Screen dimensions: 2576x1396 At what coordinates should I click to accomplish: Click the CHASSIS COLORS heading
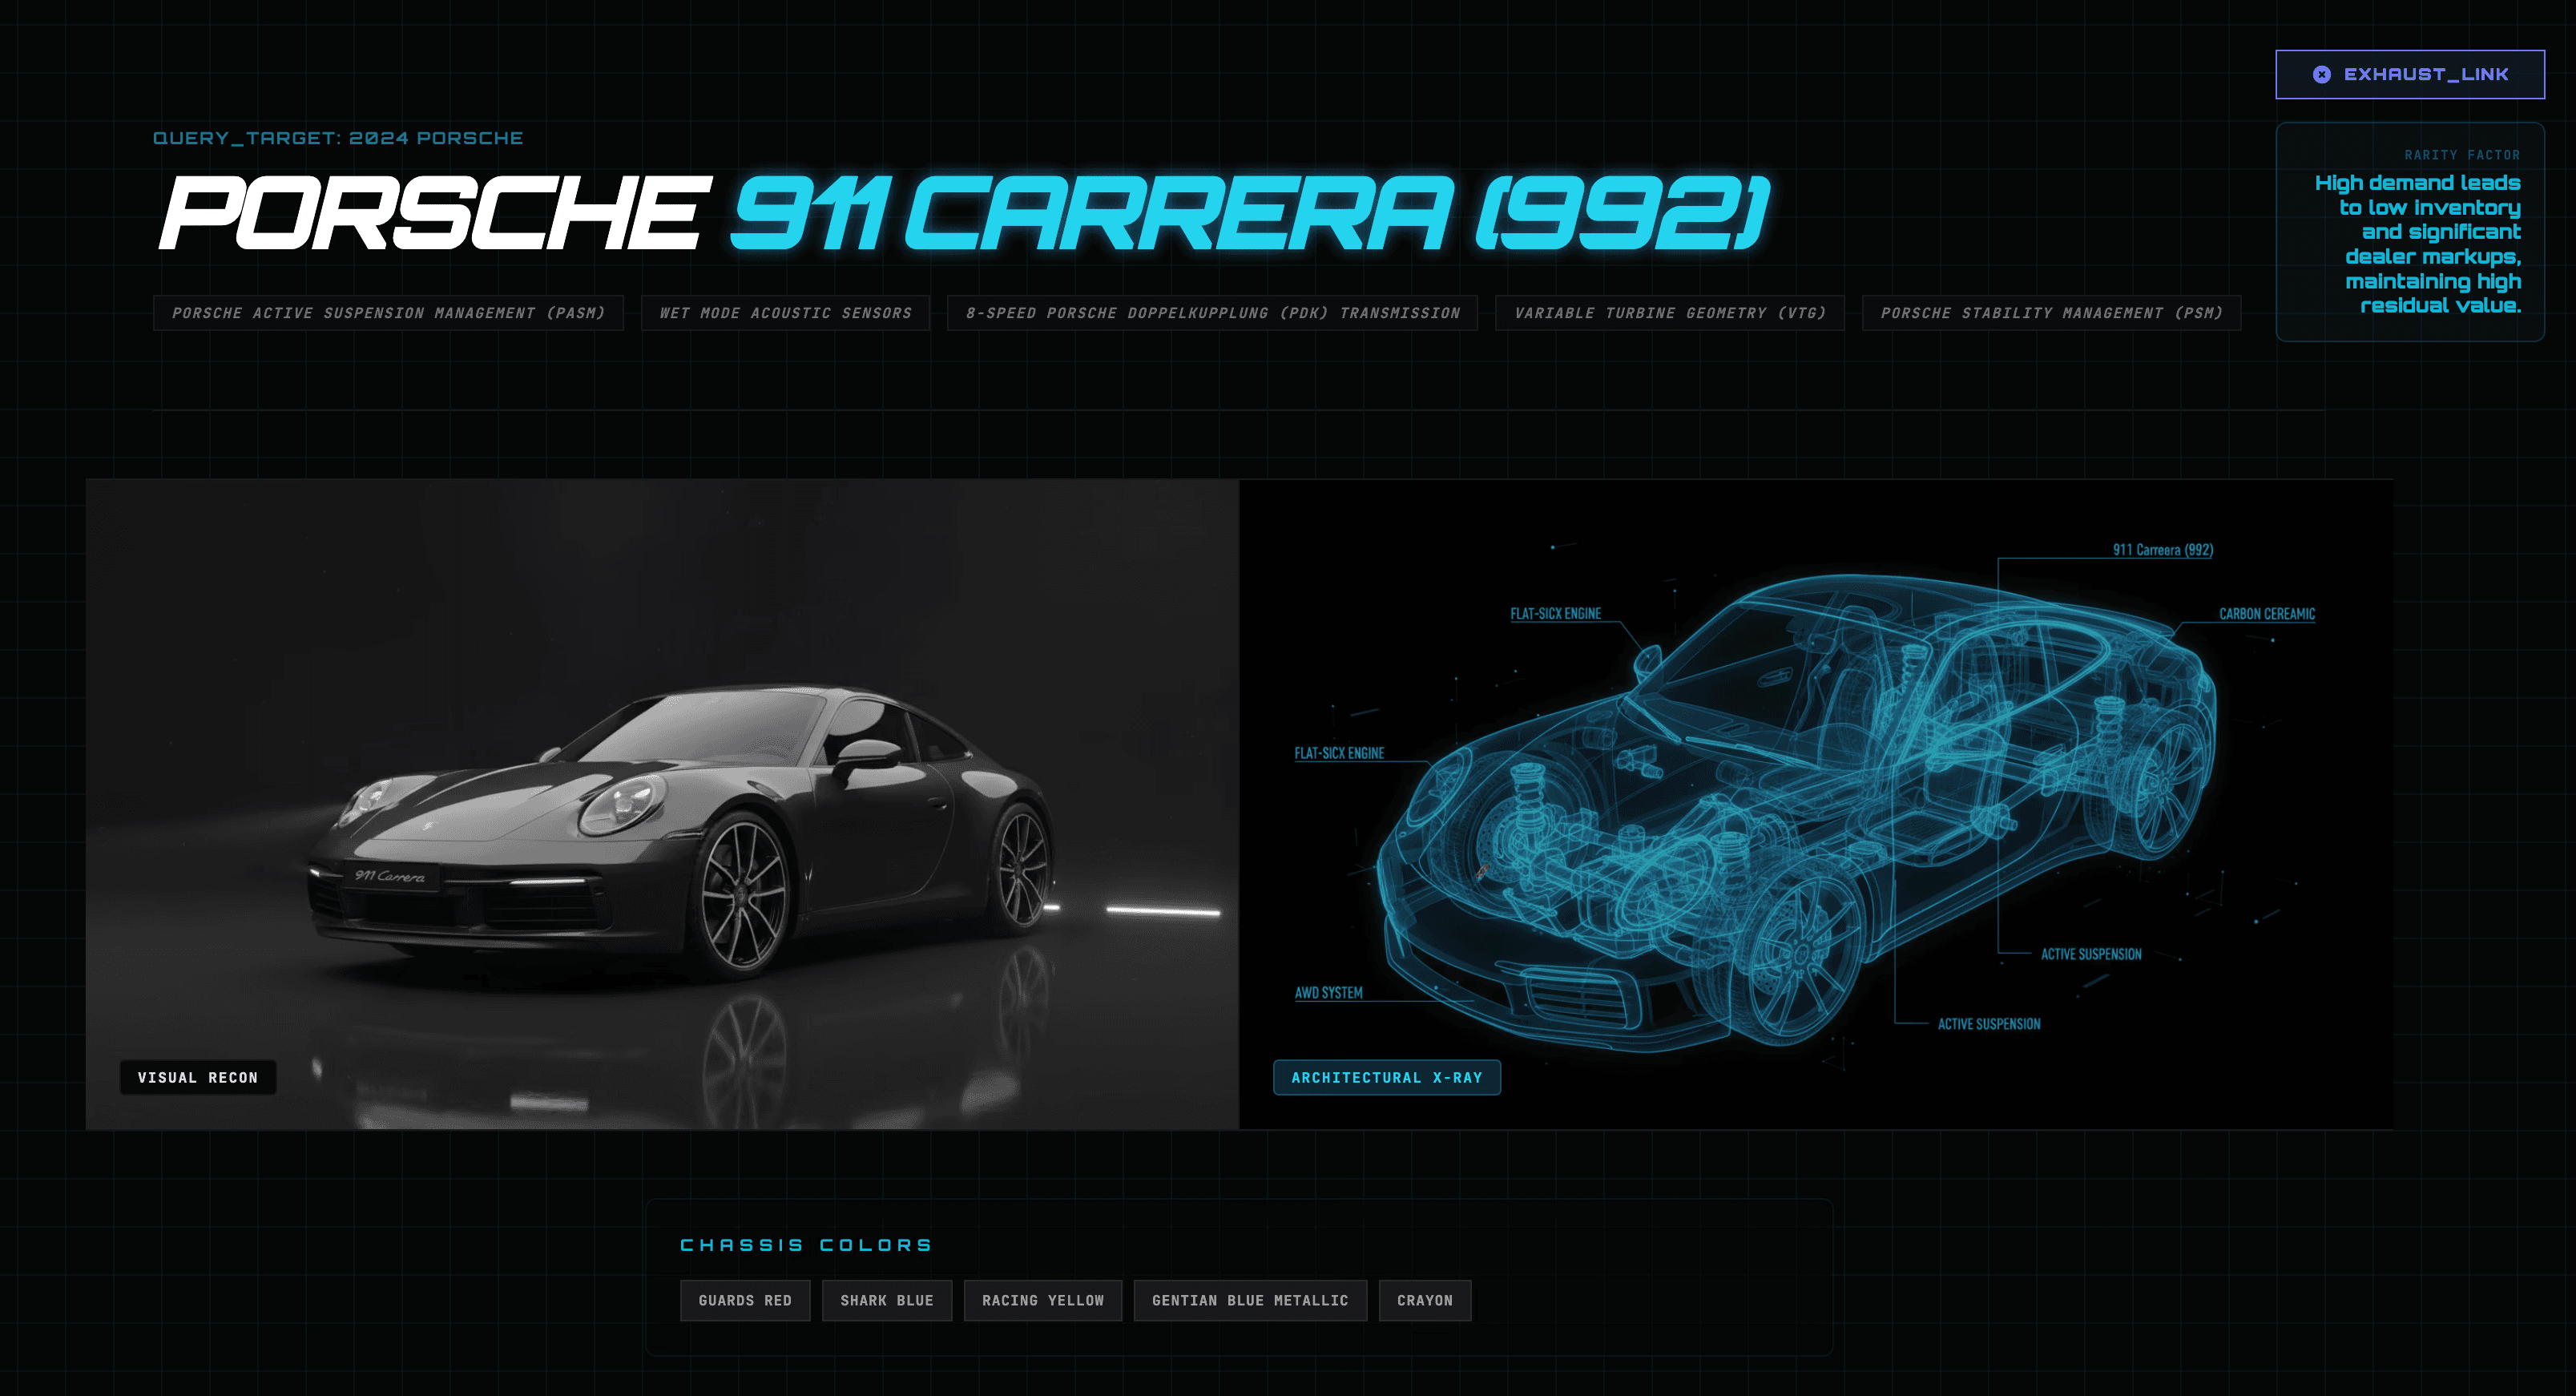pos(806,1245)
